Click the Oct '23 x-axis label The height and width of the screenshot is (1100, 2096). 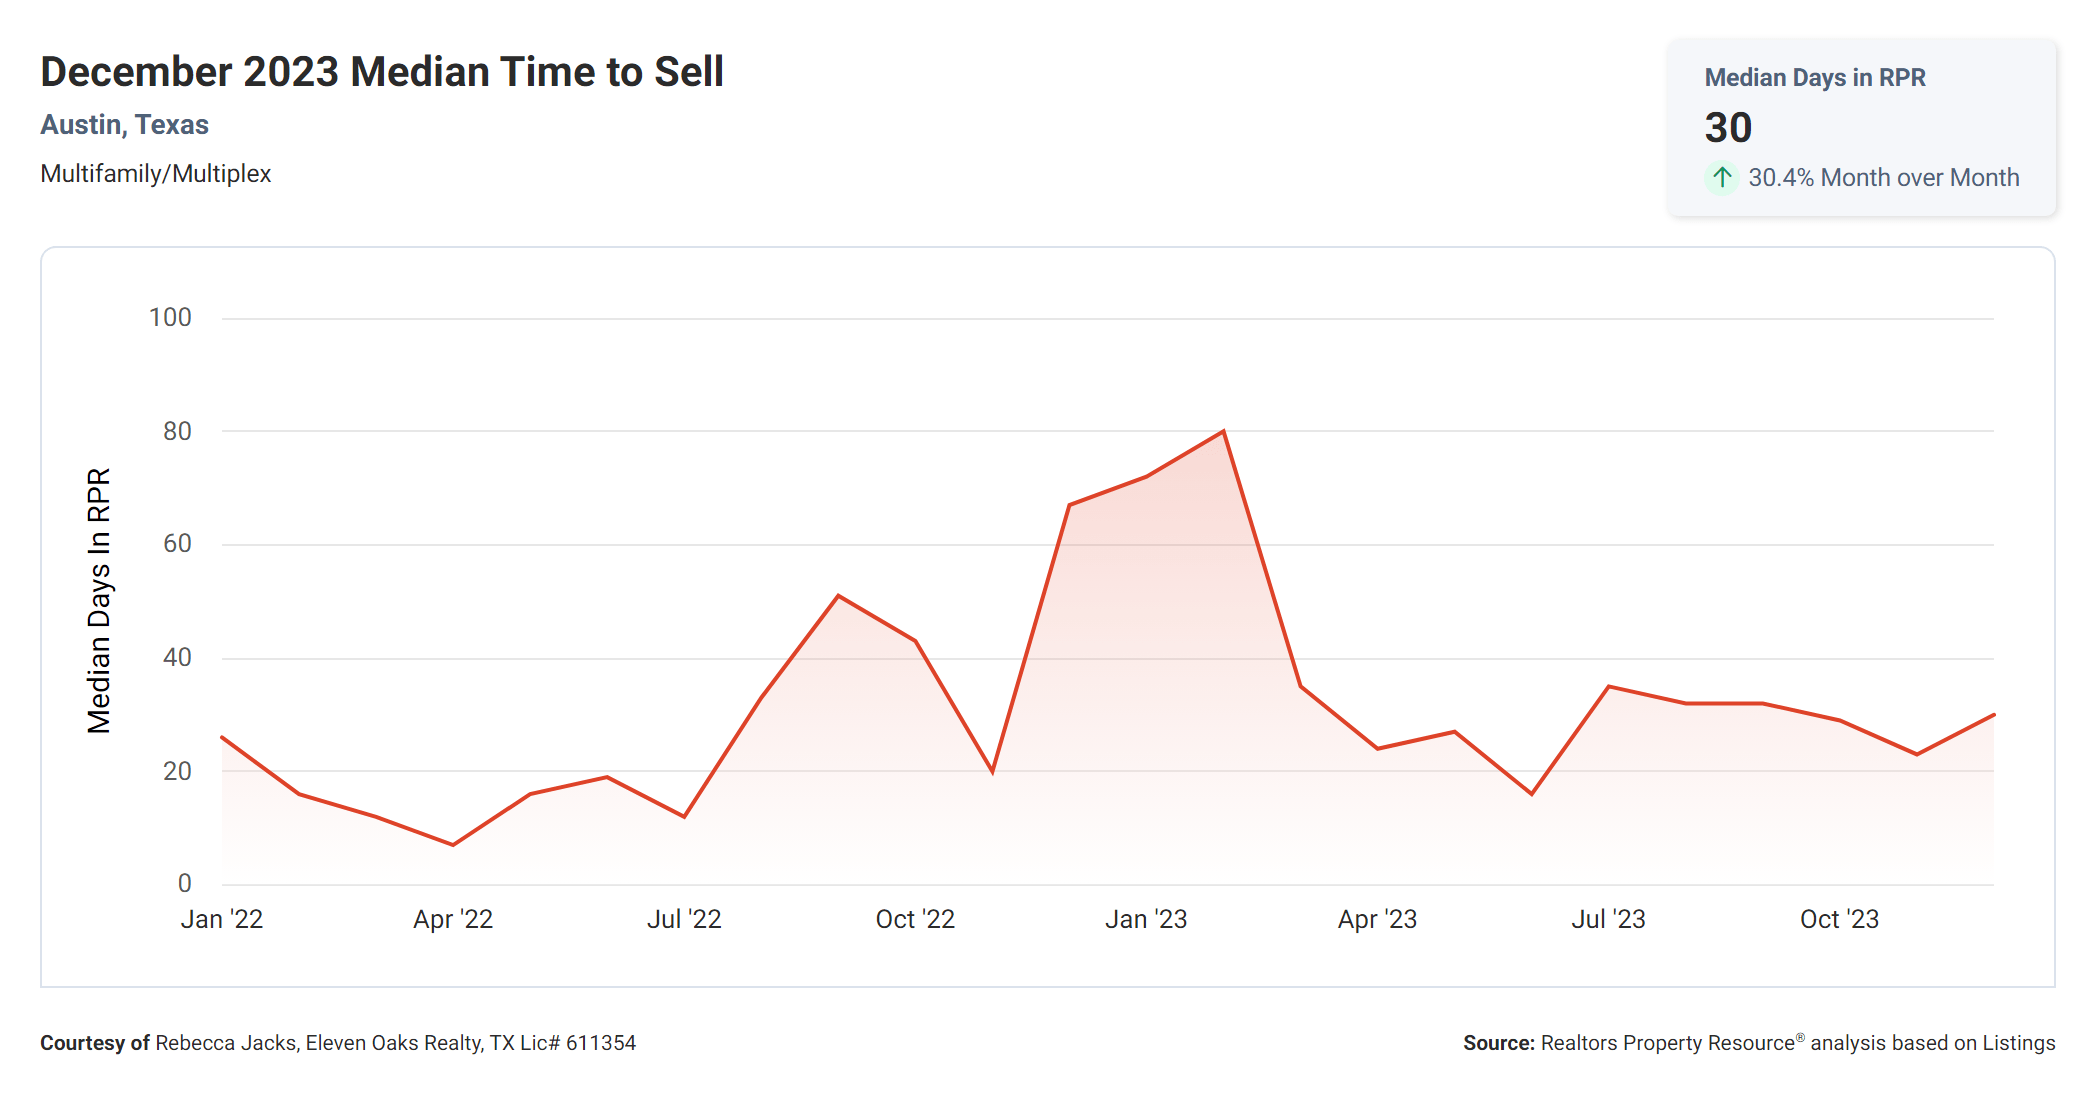pyautogui.click(x=1839, y=919)
